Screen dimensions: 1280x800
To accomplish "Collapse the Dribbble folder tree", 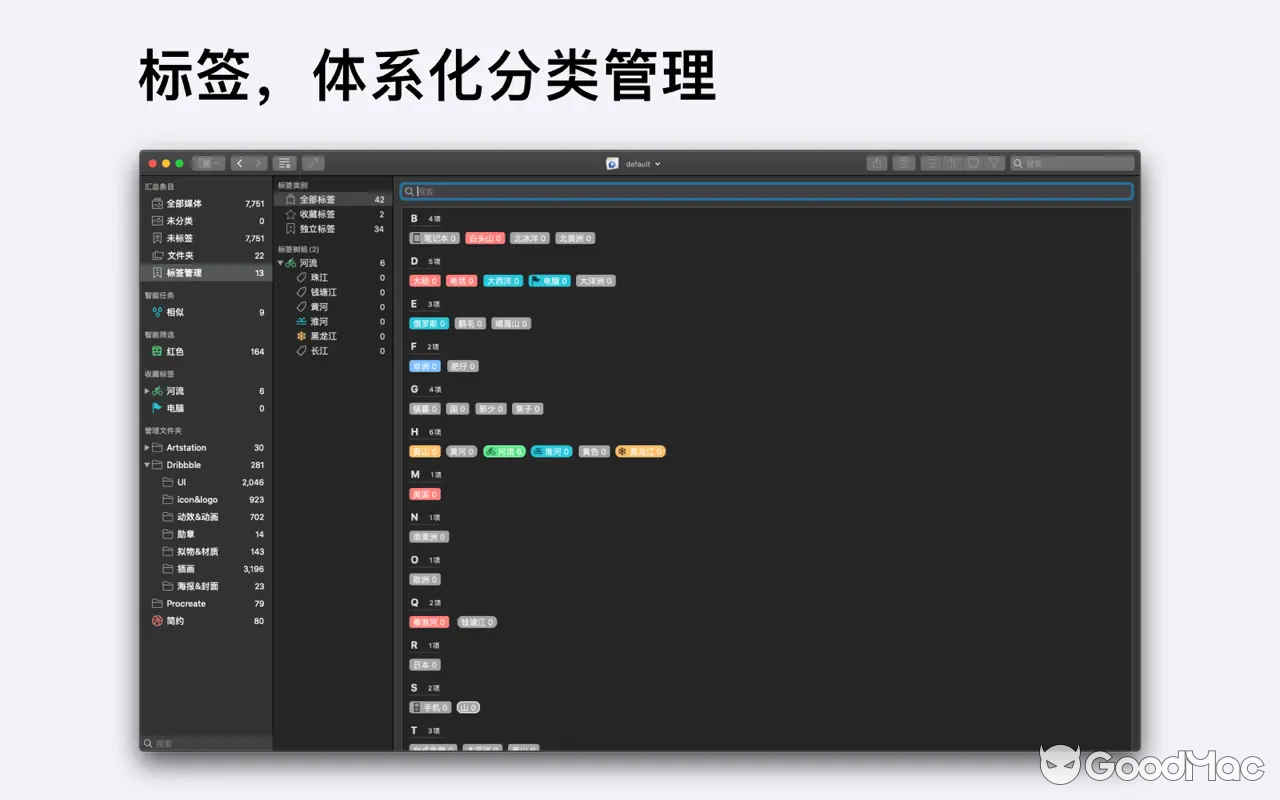I will pos(146,464).
